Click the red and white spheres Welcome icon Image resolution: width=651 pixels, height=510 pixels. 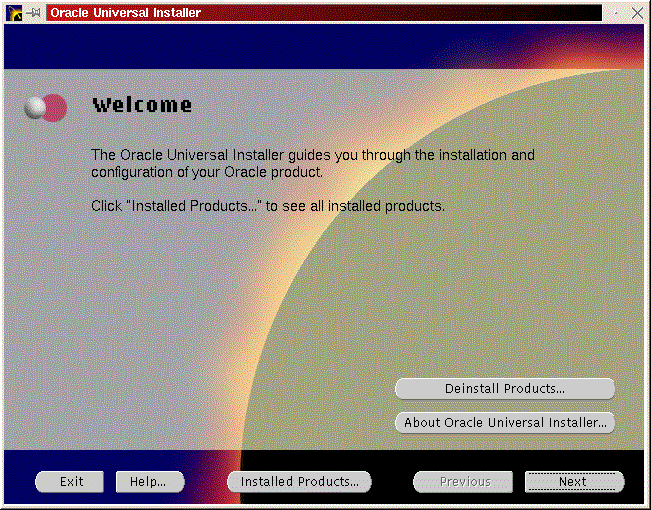tap(45, 107)
